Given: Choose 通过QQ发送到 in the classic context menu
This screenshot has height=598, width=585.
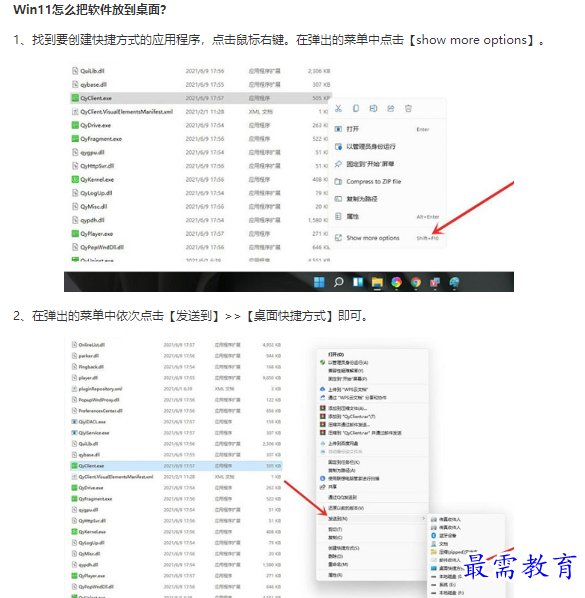Looking at the screenshot, I should (372, 497).
